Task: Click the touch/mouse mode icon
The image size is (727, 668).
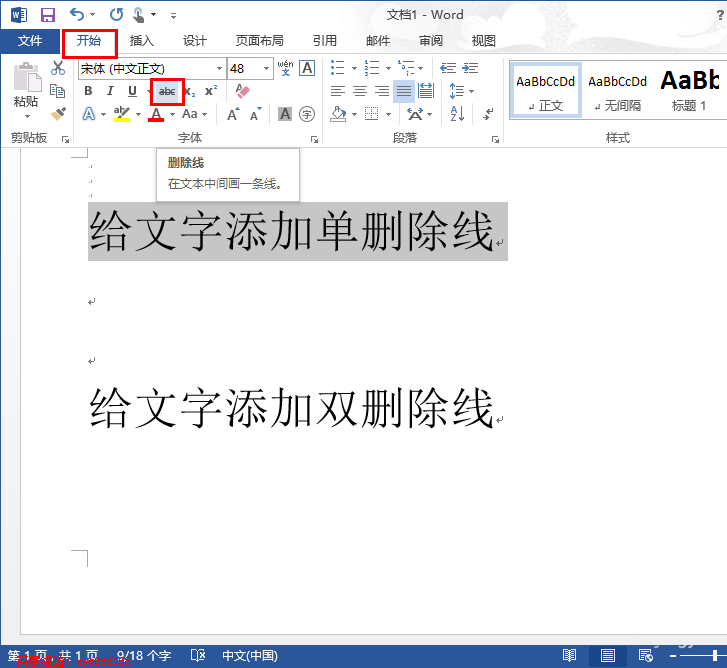Action: [139, 15]
